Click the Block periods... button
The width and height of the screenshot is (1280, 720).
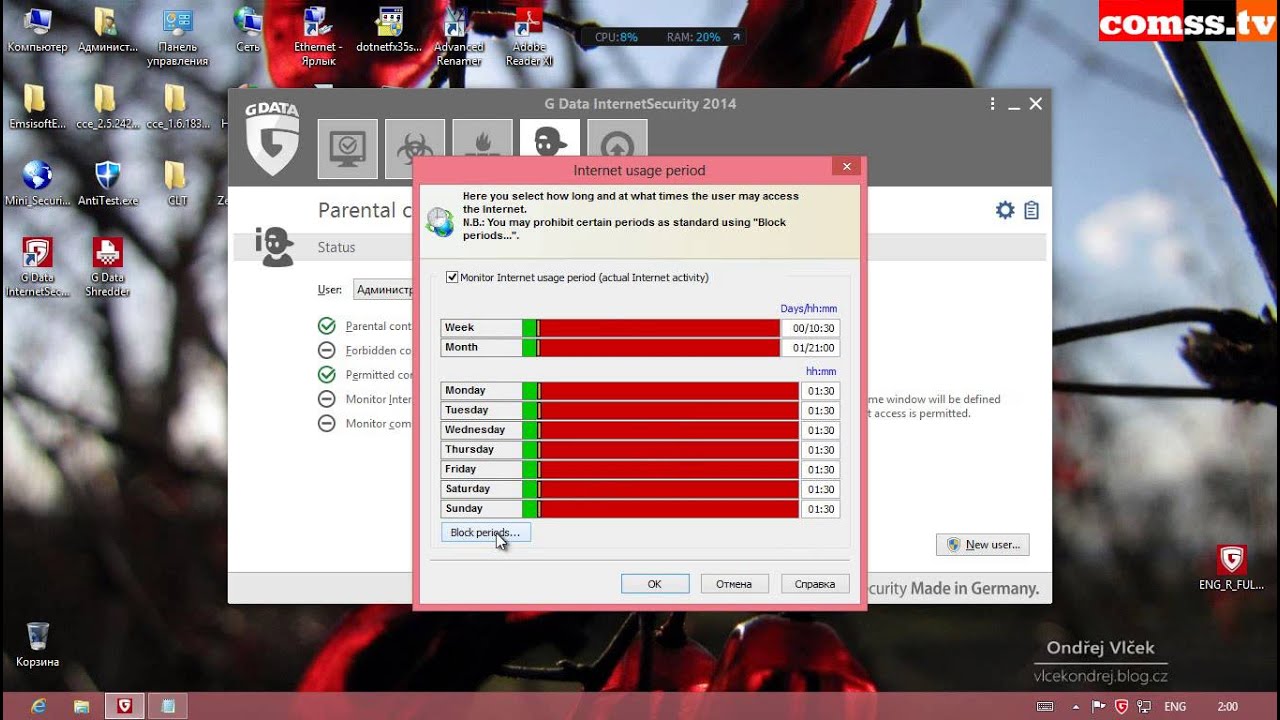tap(485, 532)
